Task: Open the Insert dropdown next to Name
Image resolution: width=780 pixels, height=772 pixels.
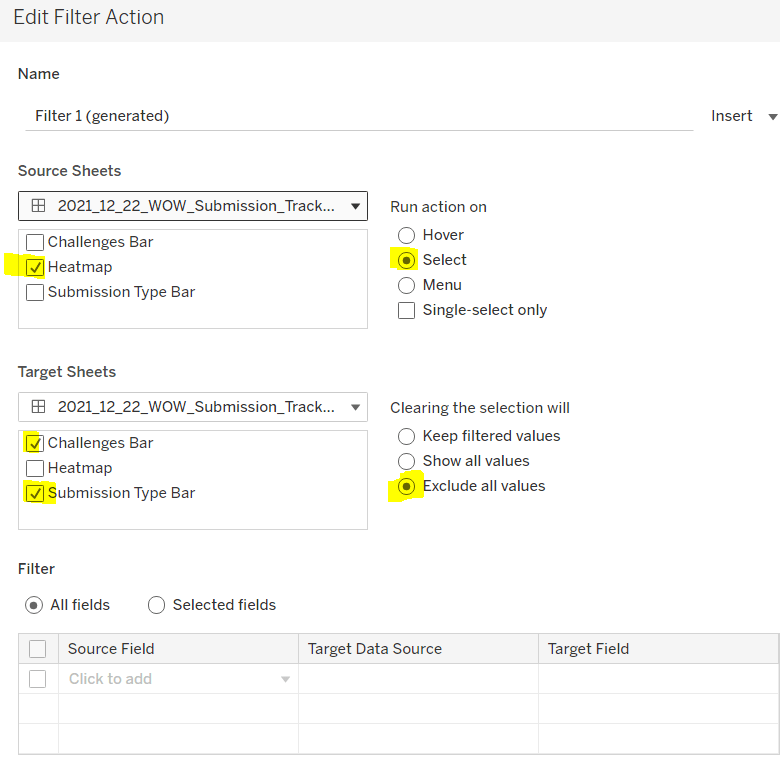Action: (x=743, y=116)
